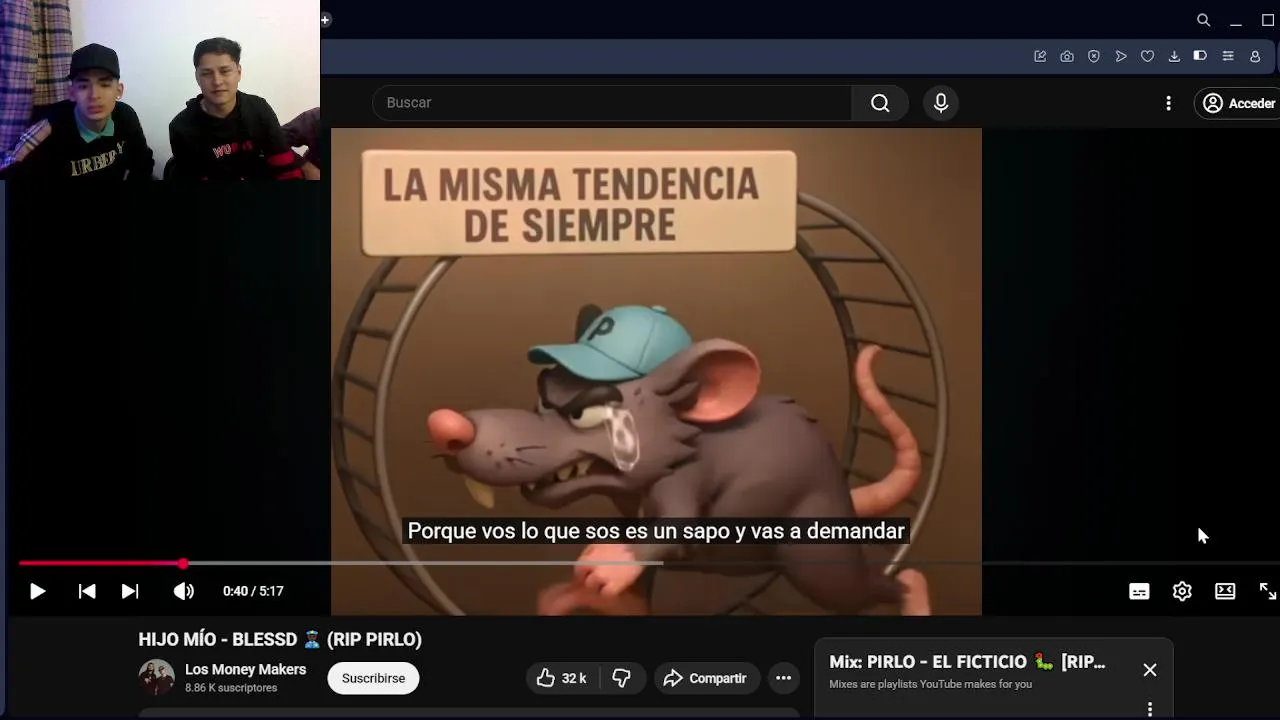This screenshot has width=1280, height=720.
Task: Click the 8.86 K suscriptores text
Action: point(231,688)
